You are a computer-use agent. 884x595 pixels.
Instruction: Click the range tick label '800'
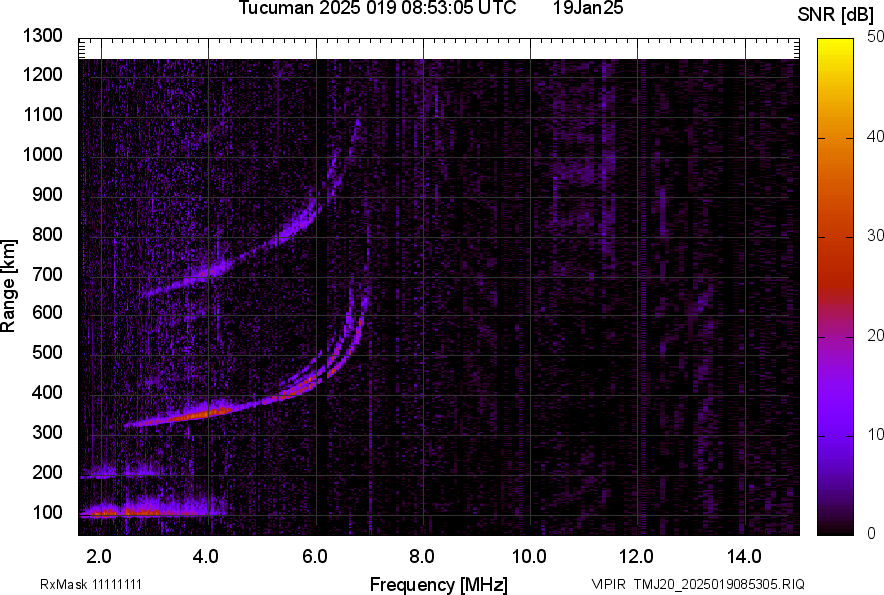(47, 234)
